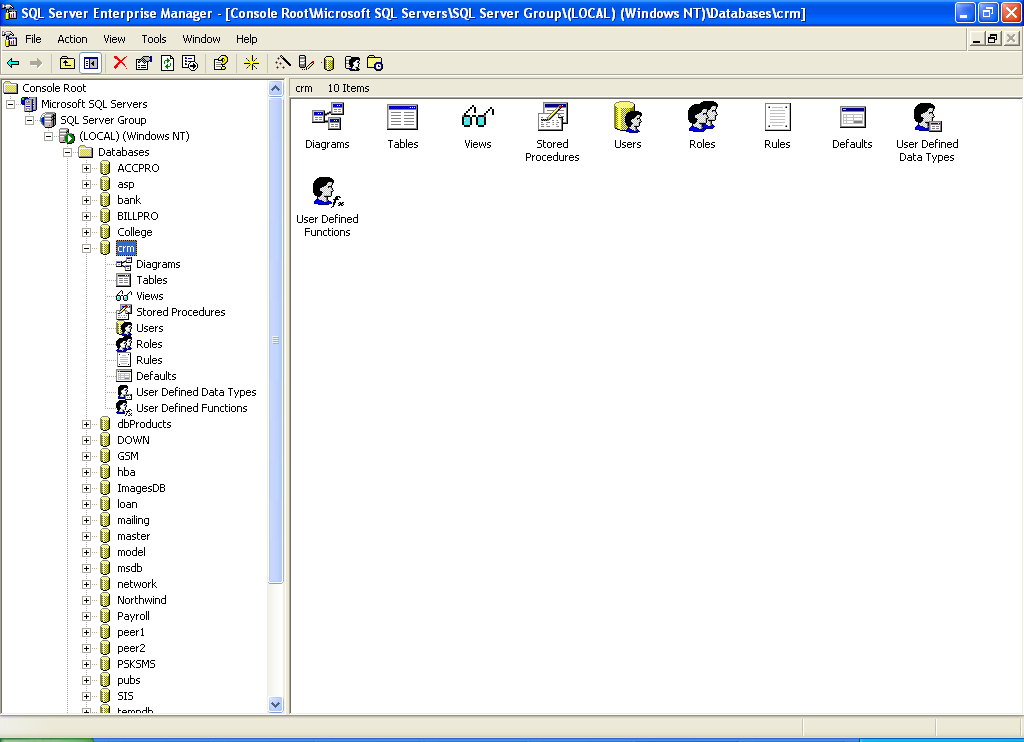Select the BILLPRO database
1024x742 pixels.
(137, 216)
